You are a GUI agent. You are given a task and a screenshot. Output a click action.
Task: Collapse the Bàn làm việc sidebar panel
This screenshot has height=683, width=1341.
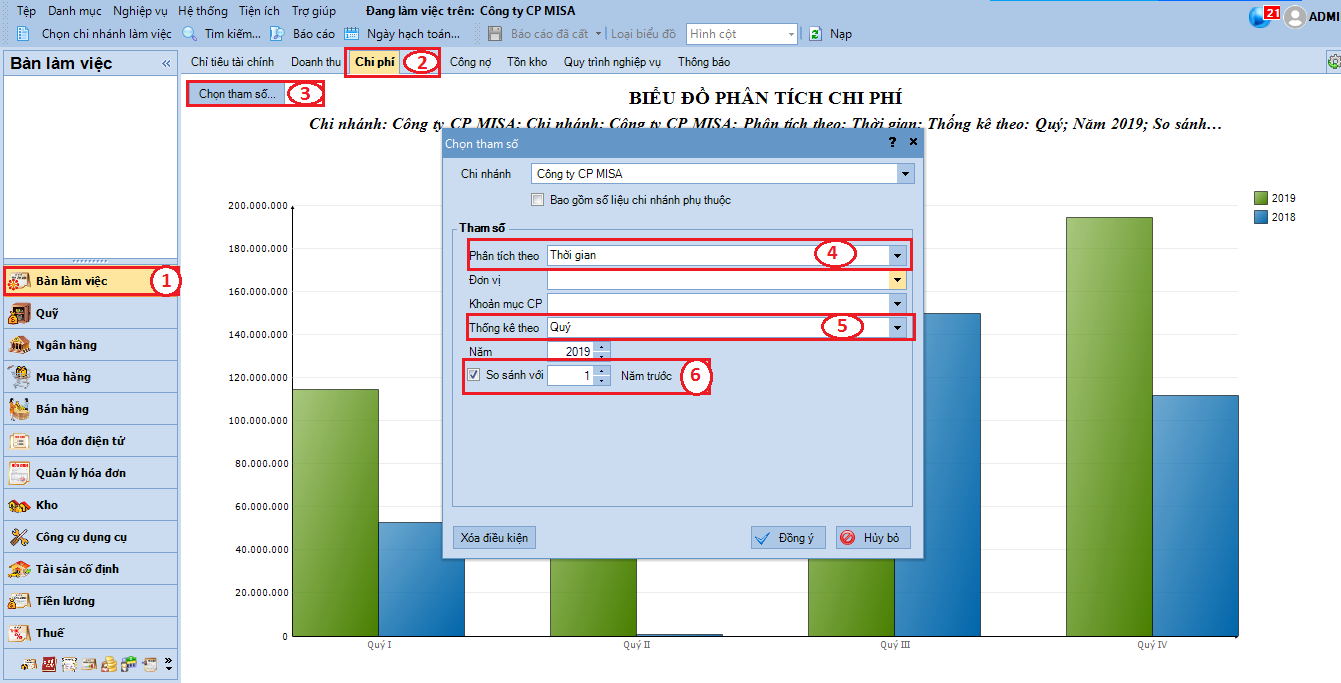pyautogui.click(x=166, y=63)
